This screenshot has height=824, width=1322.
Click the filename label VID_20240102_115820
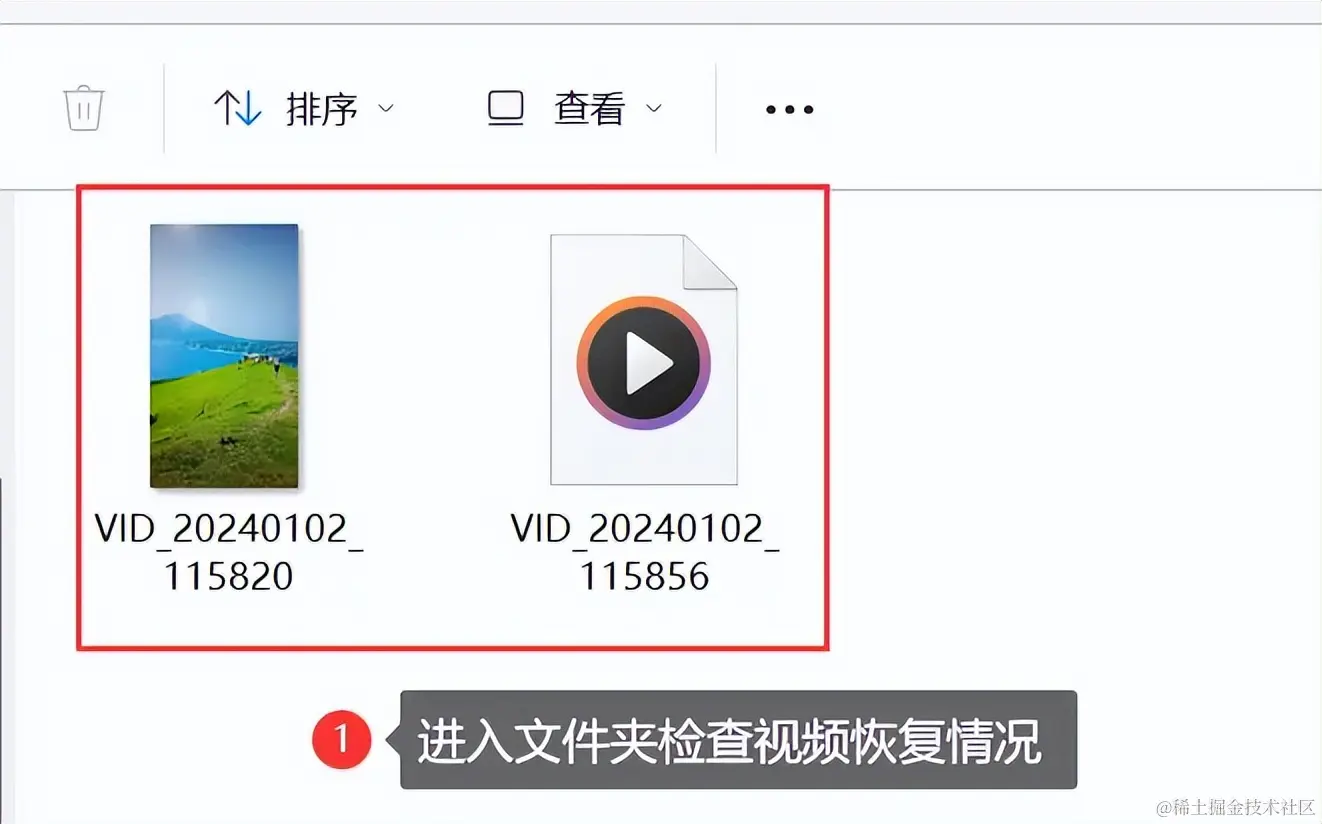(229, 551)
